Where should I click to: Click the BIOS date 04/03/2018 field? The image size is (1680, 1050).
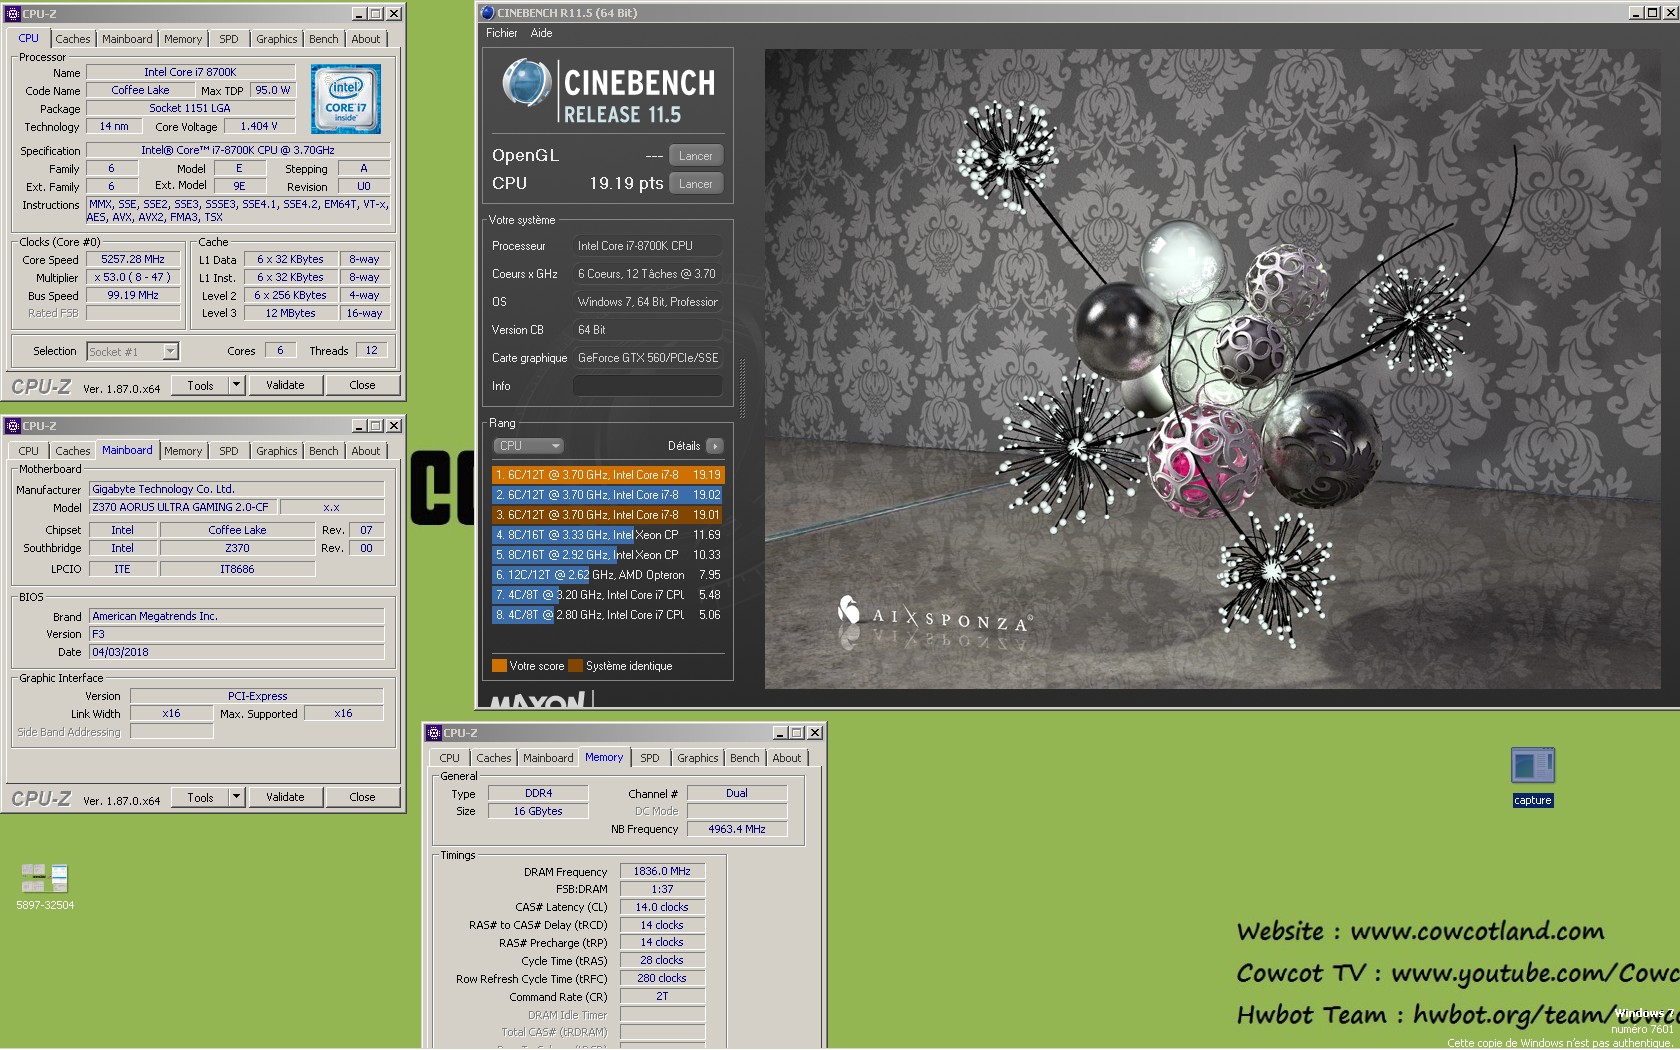click(237, 652)
